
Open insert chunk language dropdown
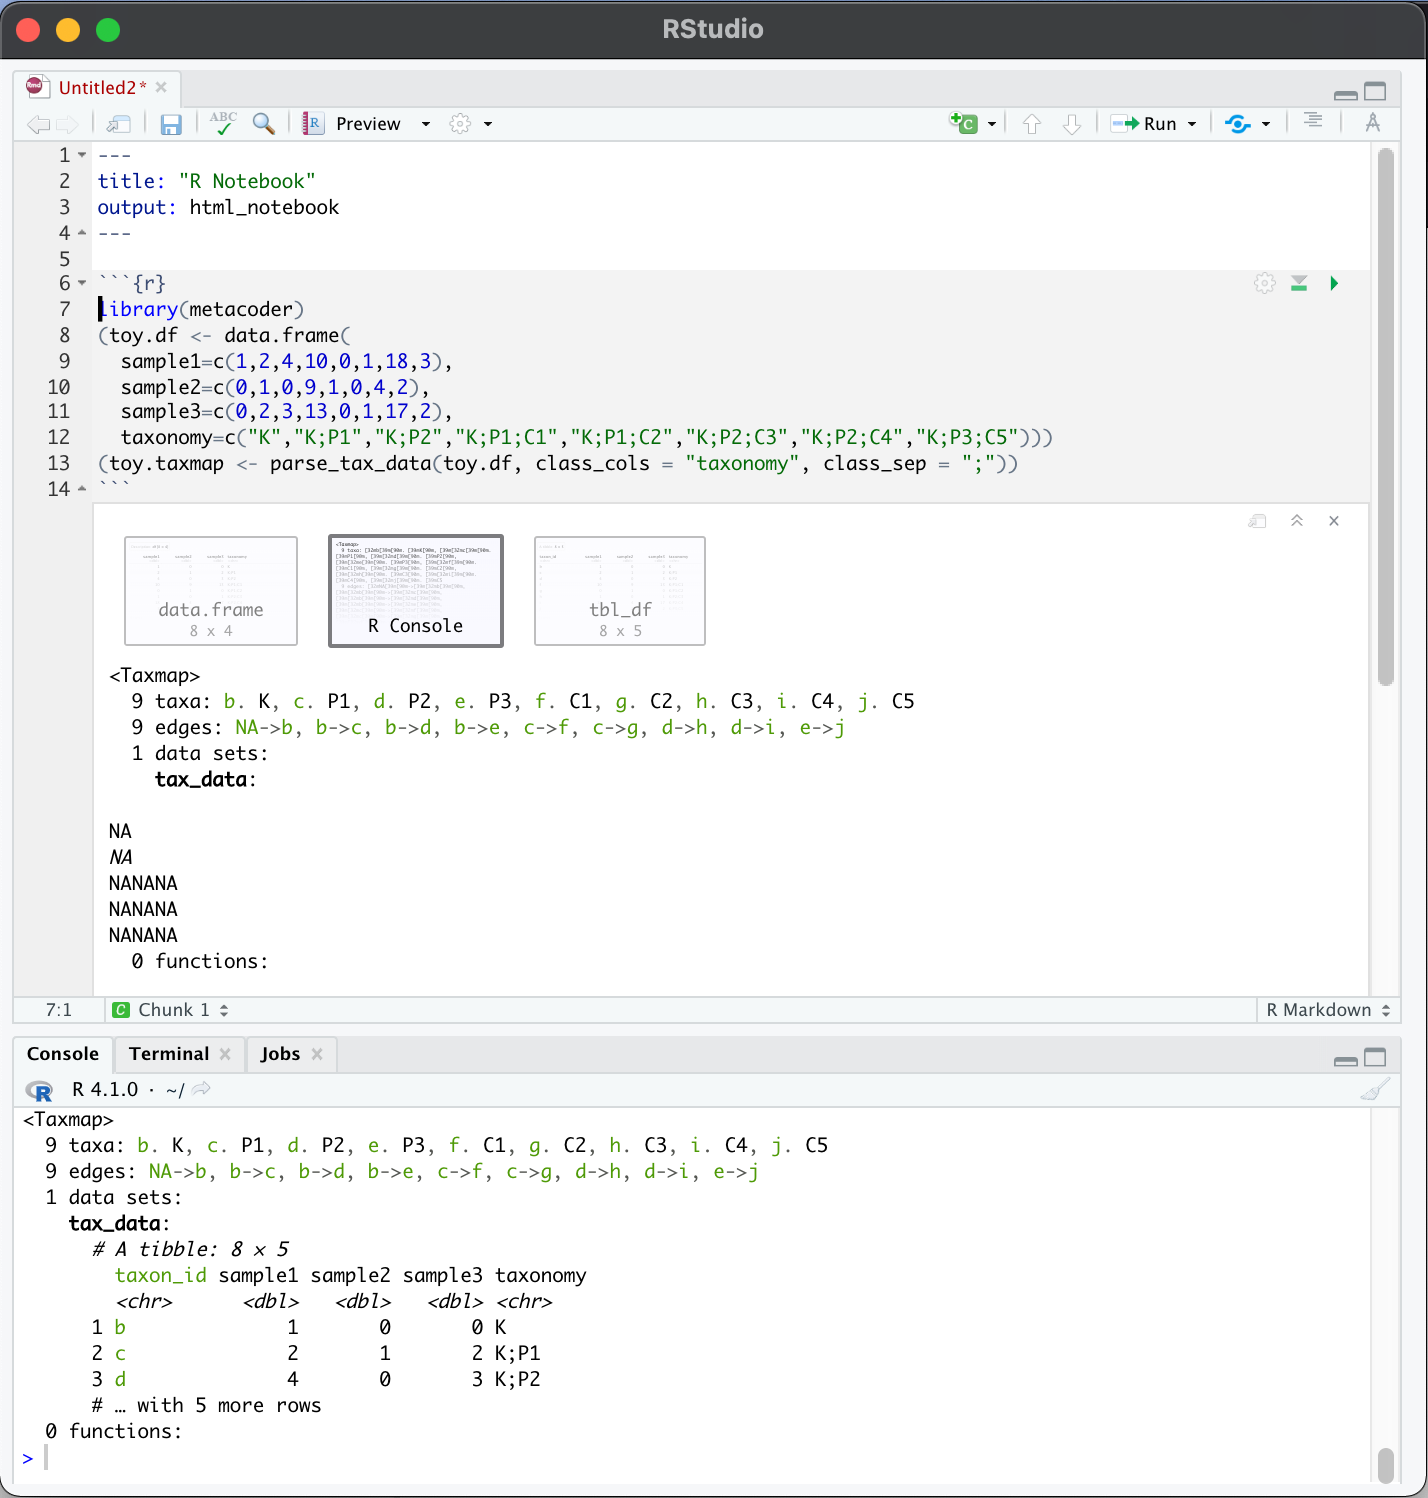(992, 124)
